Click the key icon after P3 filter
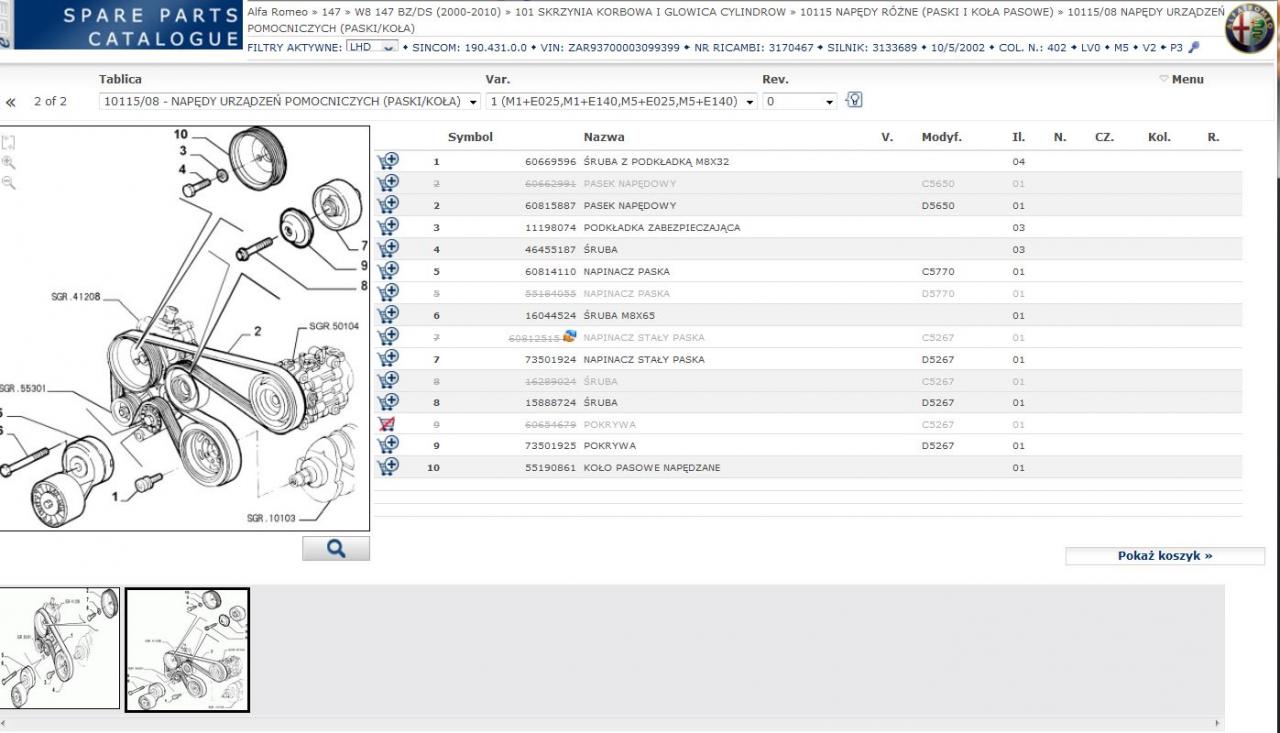This screenshot has height=733, width=1280. click(x=1193, y=47)
